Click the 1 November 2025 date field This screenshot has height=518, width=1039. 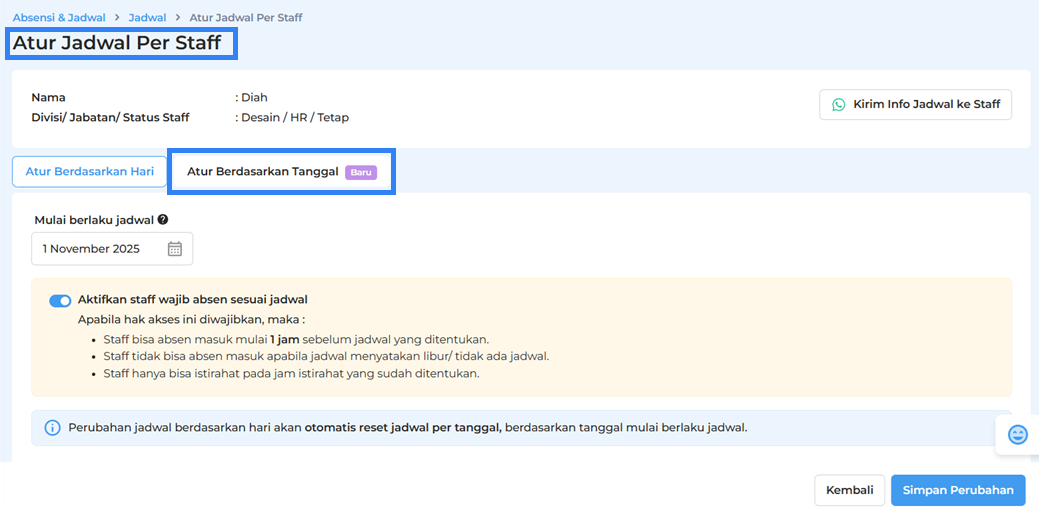pos(98,249)
